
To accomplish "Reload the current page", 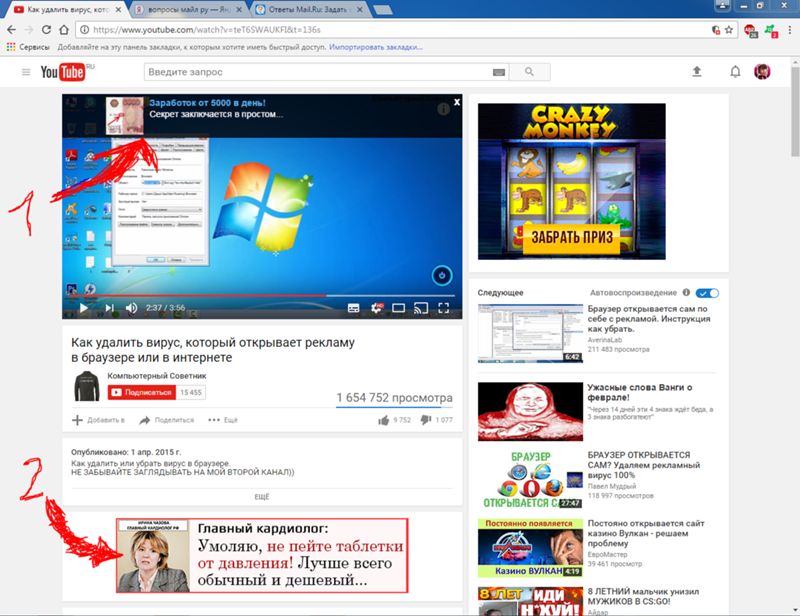I will click(x=46, y=30).
